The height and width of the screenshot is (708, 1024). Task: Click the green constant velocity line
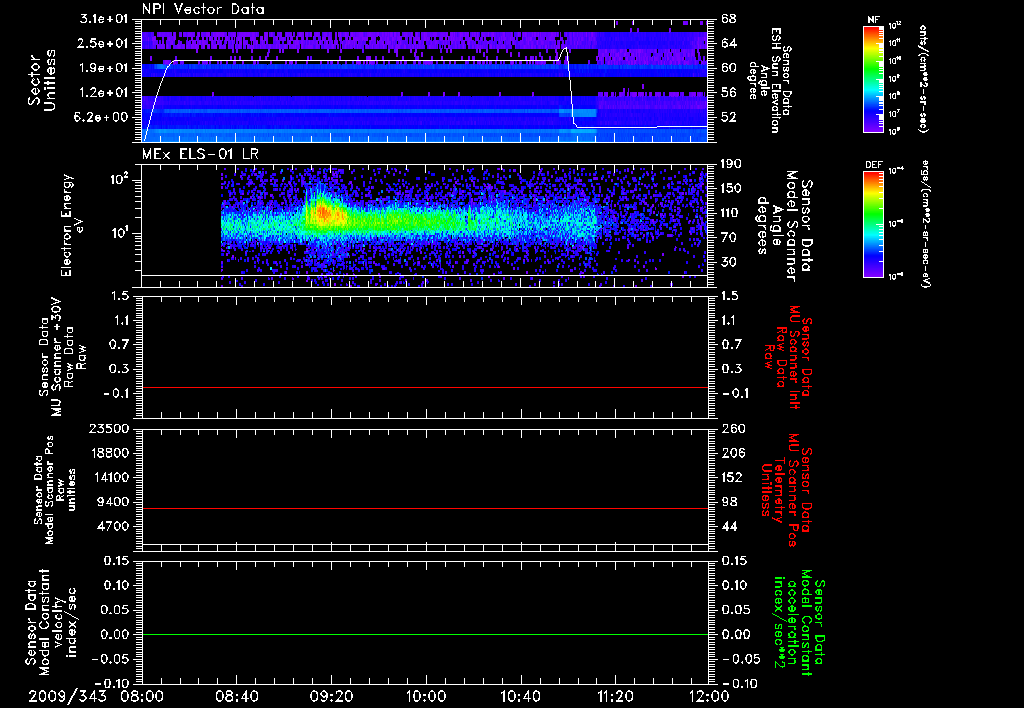tap(425, 634)
